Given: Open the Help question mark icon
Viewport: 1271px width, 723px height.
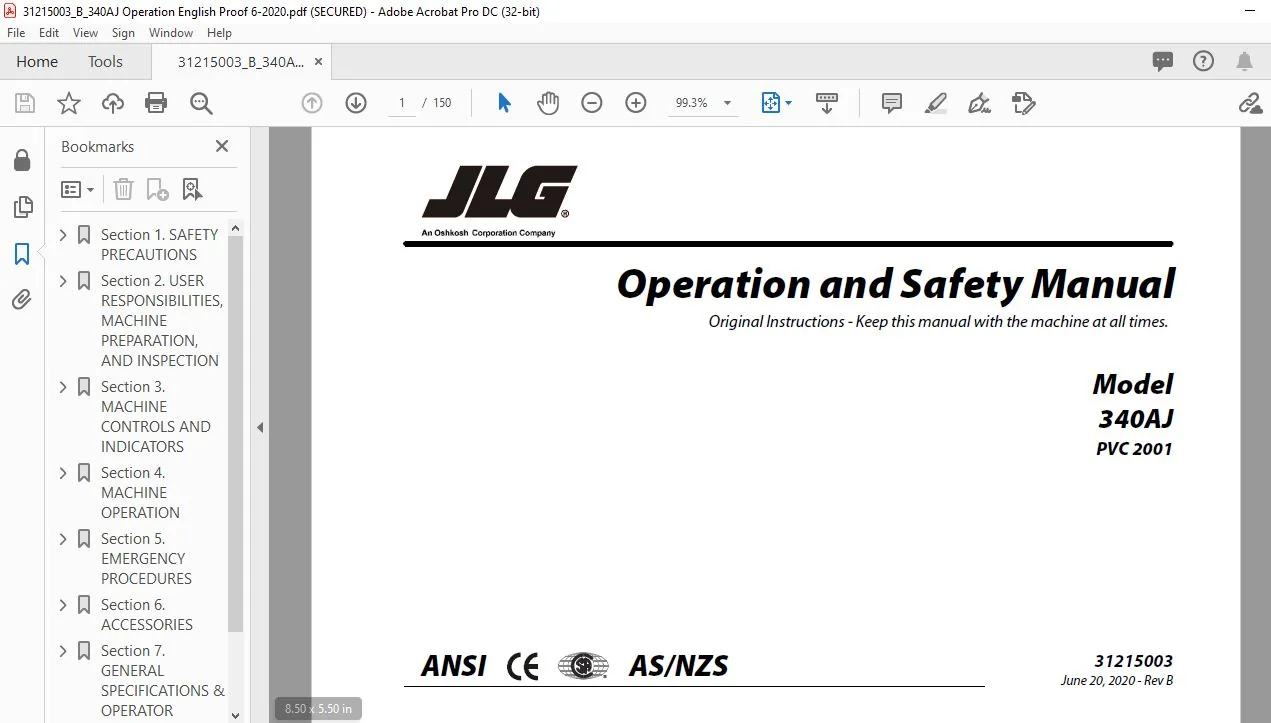Looking at the screenshot, I should coord(1203,61).
